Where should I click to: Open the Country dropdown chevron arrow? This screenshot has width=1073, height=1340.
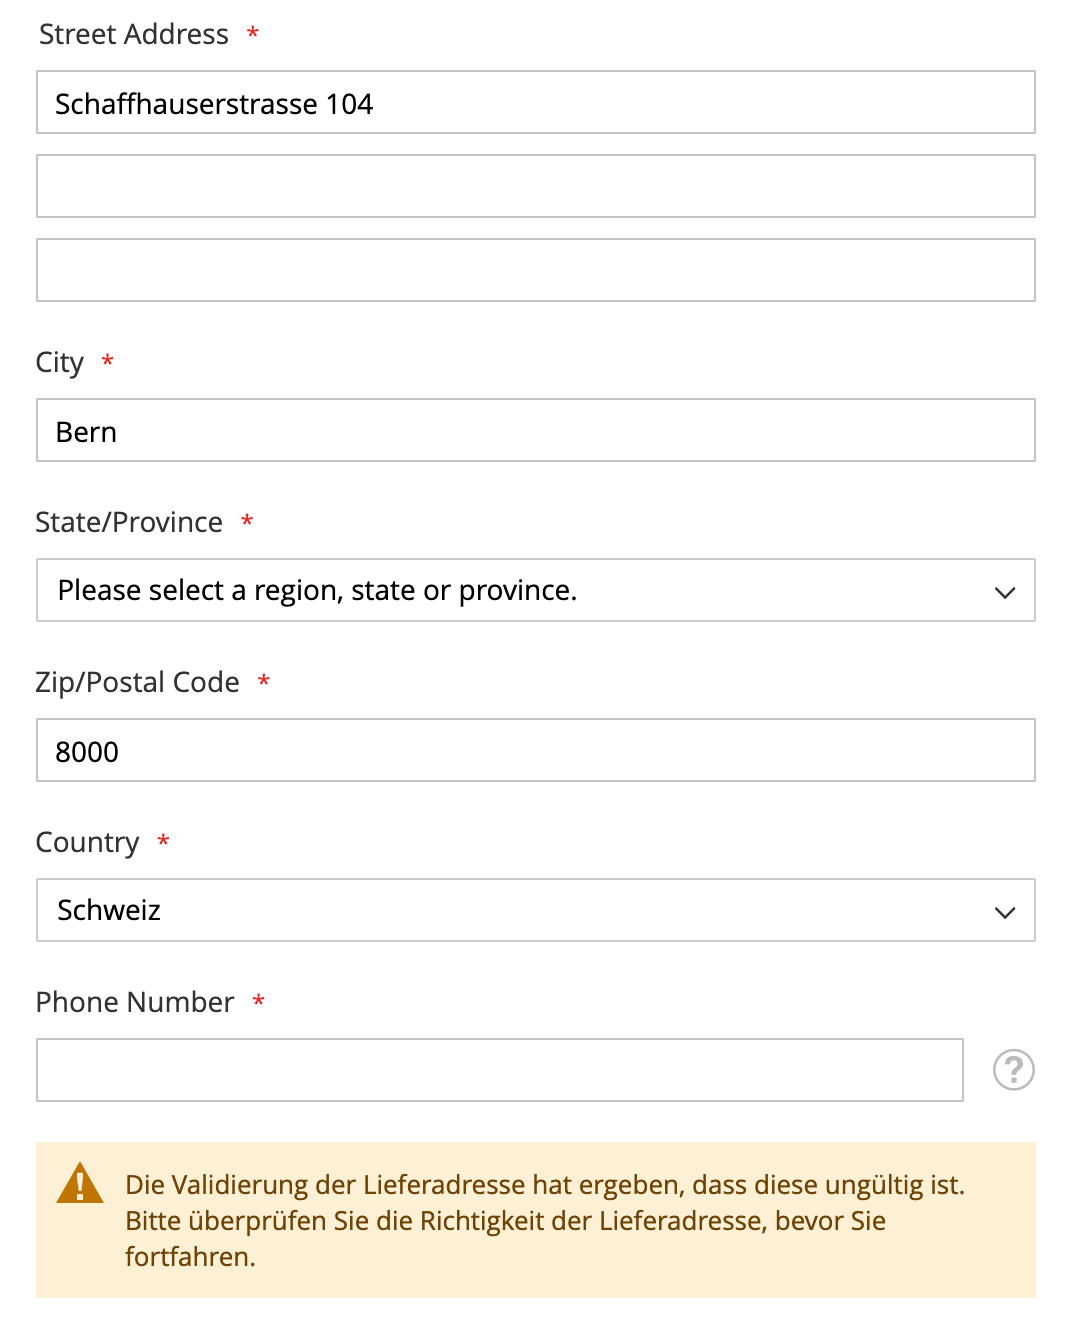coord(1005,912)
